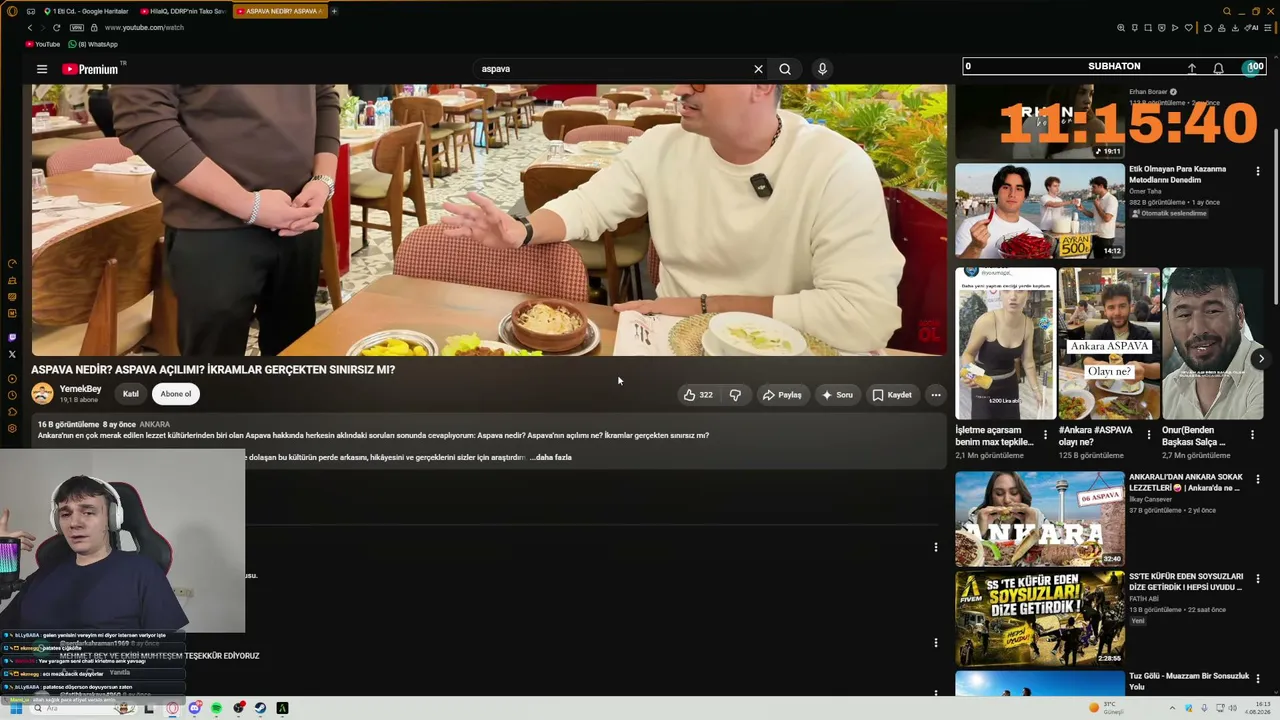
Task: Open options for ANKARA SOKAK LEZZETLERİ video
Action: pyautogui.click(x=1258, y=479)
